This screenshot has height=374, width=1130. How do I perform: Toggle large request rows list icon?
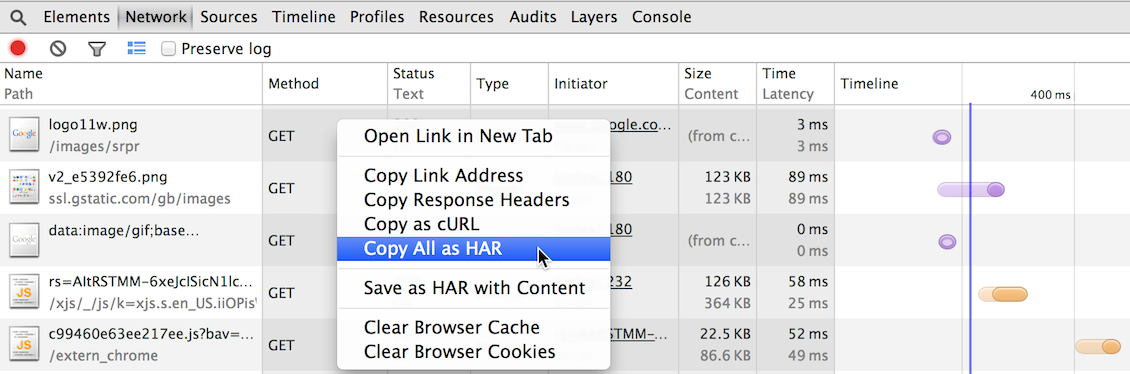(136, 48)
